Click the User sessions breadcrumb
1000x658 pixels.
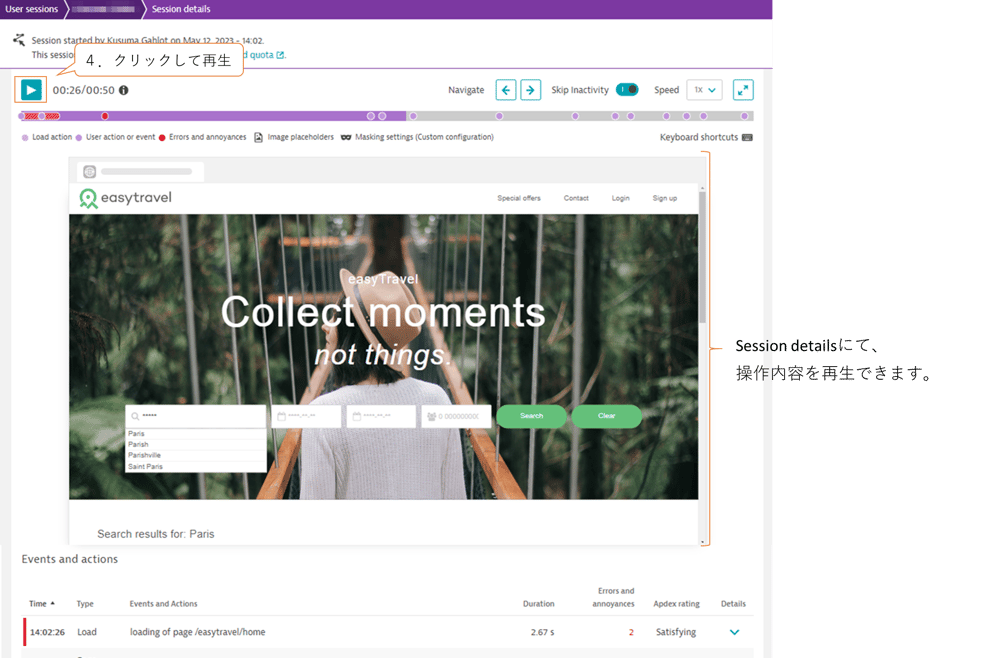click(x=31, y=9)
